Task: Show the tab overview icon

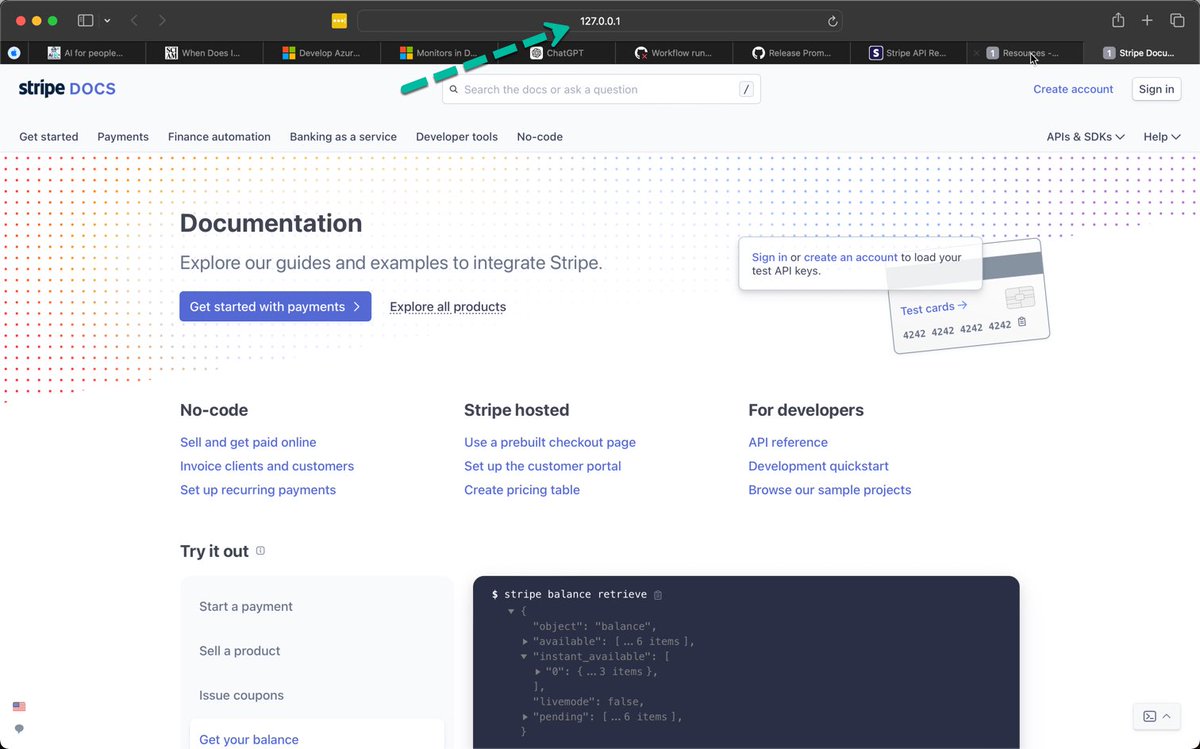Action: 1177,20
